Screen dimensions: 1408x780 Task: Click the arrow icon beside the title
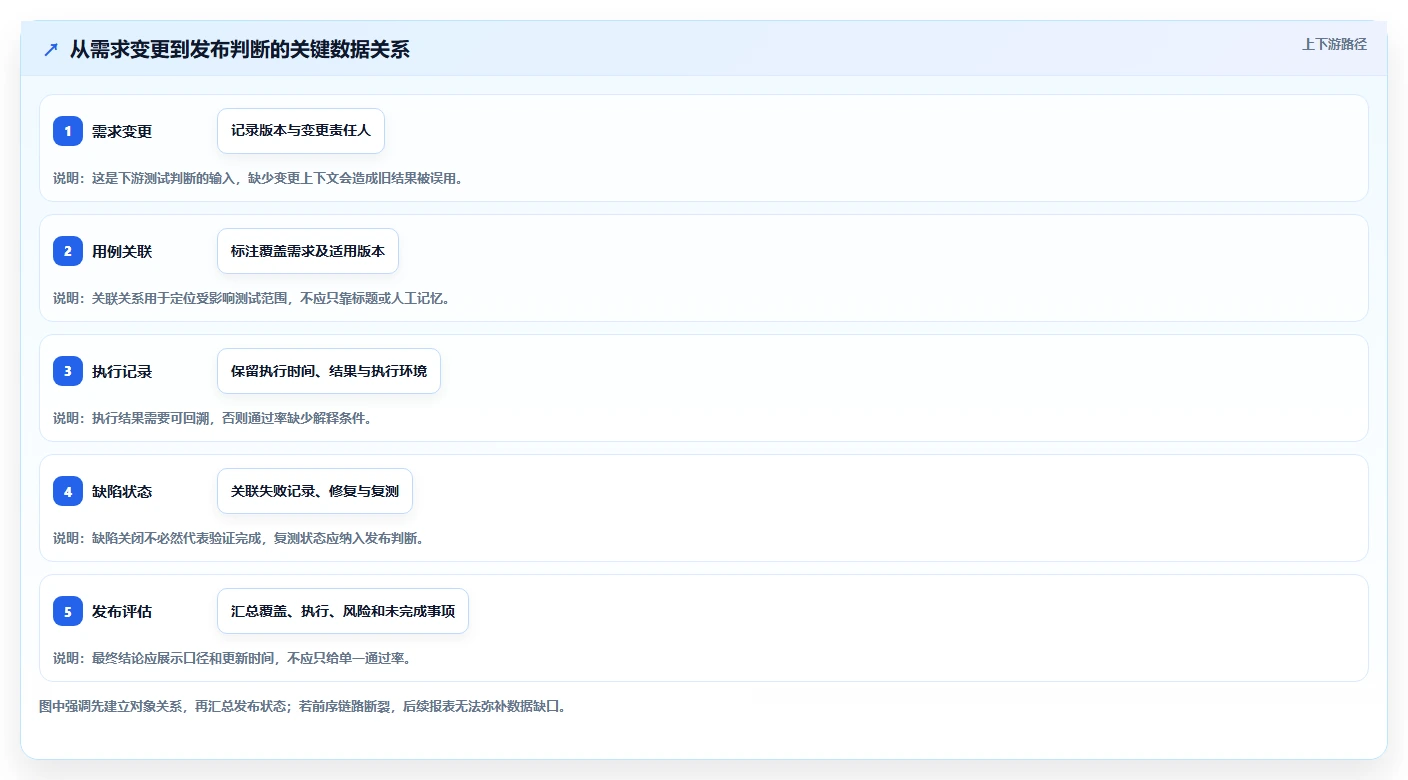click(x=51, y=50)
